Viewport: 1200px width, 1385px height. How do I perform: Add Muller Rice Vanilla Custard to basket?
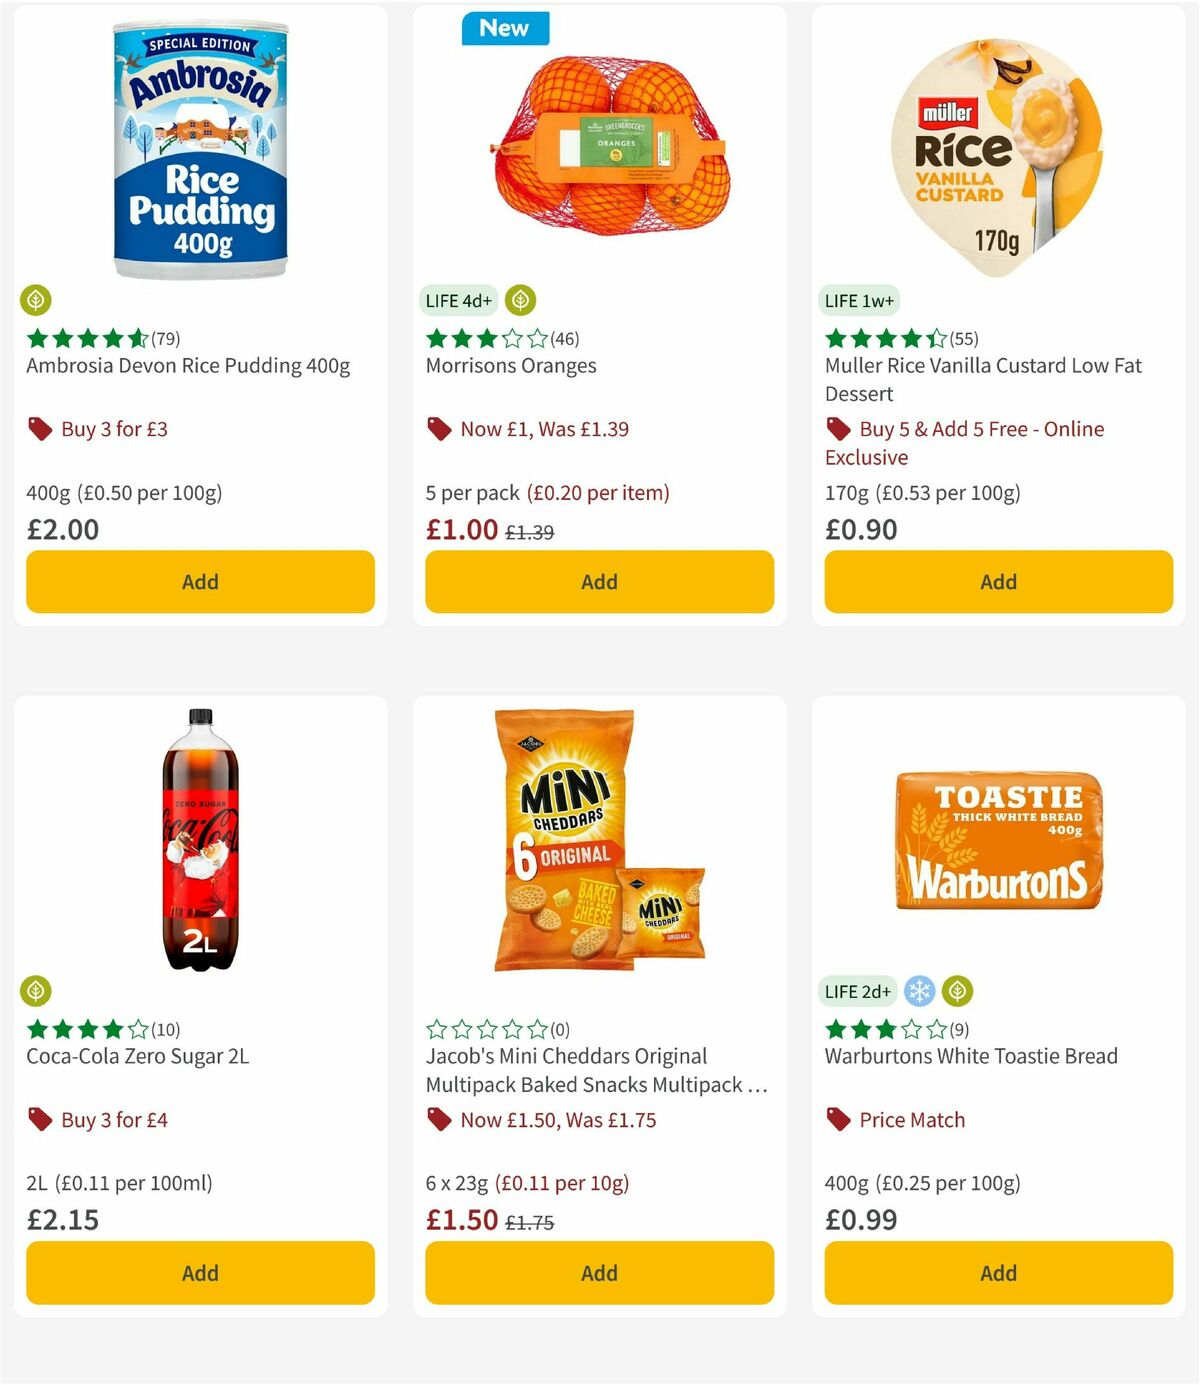coord(997,581)
